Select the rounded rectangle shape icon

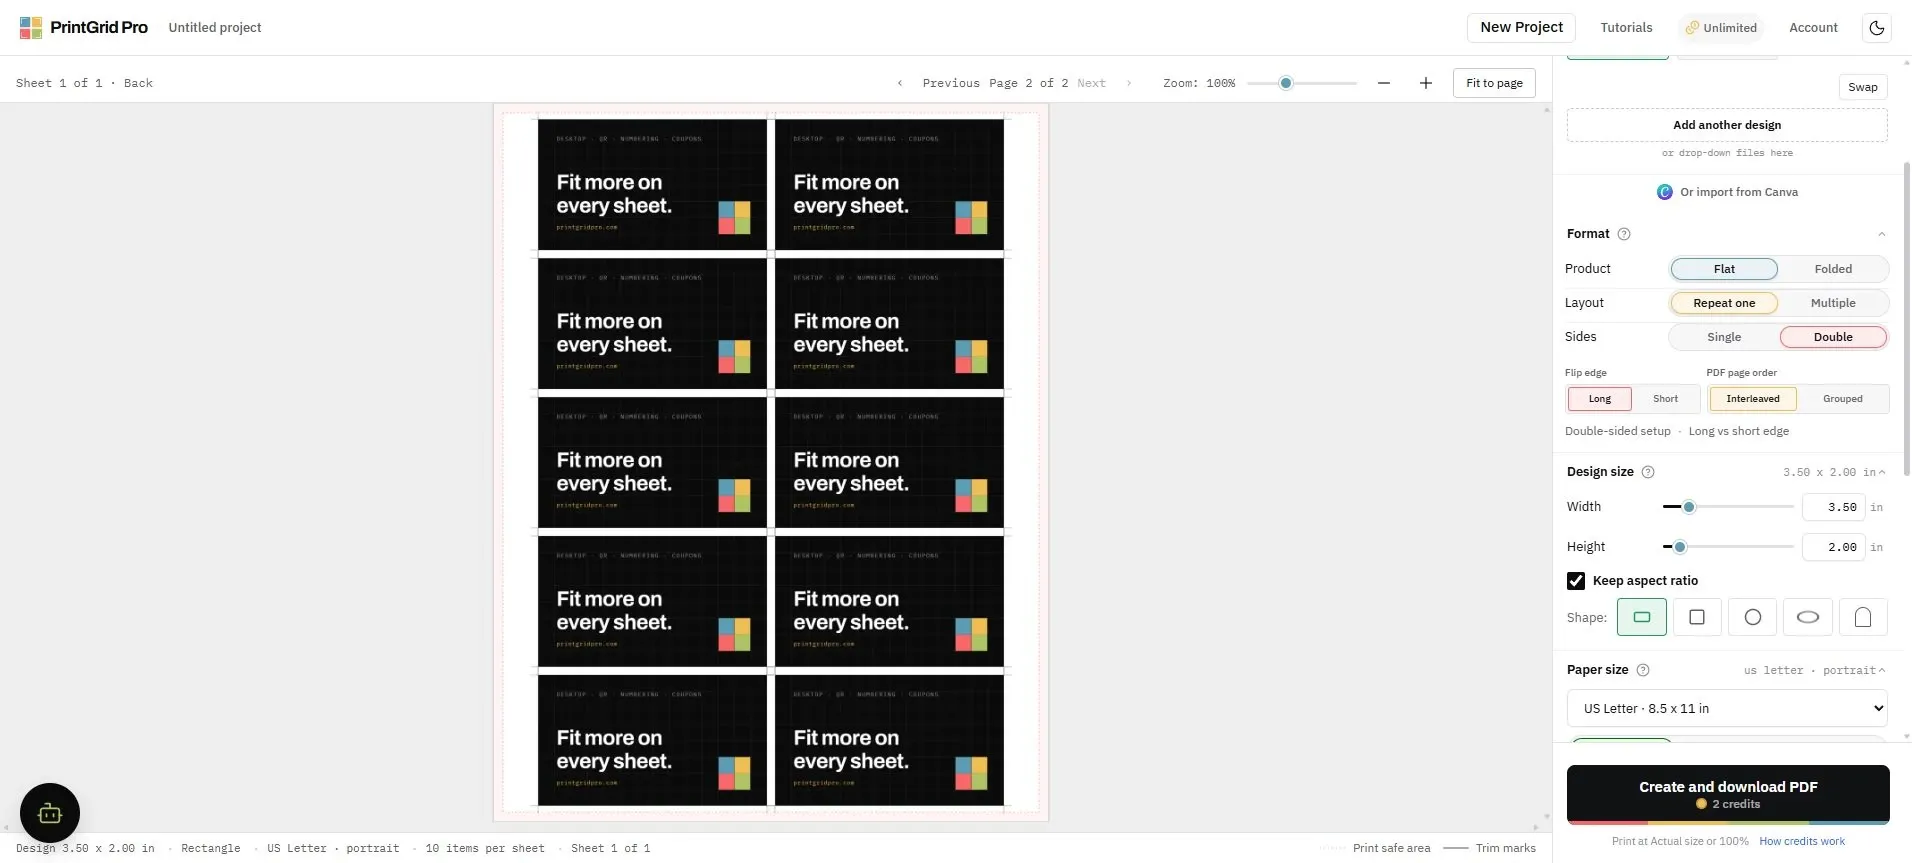pos(1642,617)
